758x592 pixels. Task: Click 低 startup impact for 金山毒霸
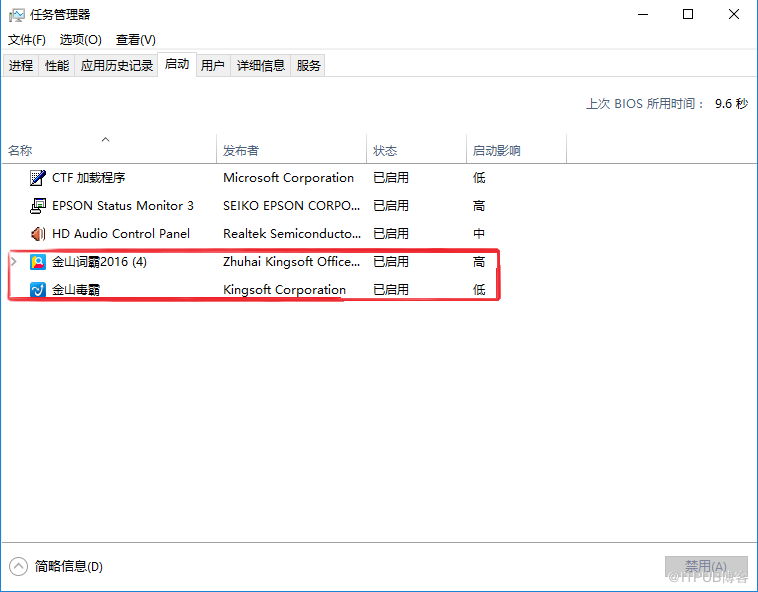[479, 290]
